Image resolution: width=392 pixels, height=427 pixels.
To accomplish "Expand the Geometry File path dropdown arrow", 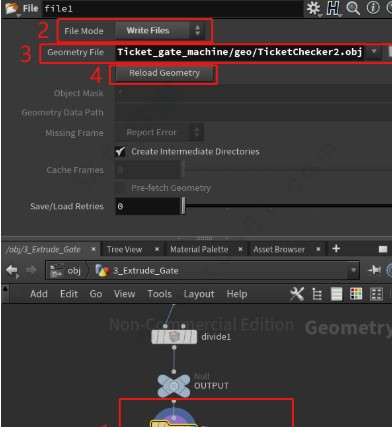I will coord(374,52).
